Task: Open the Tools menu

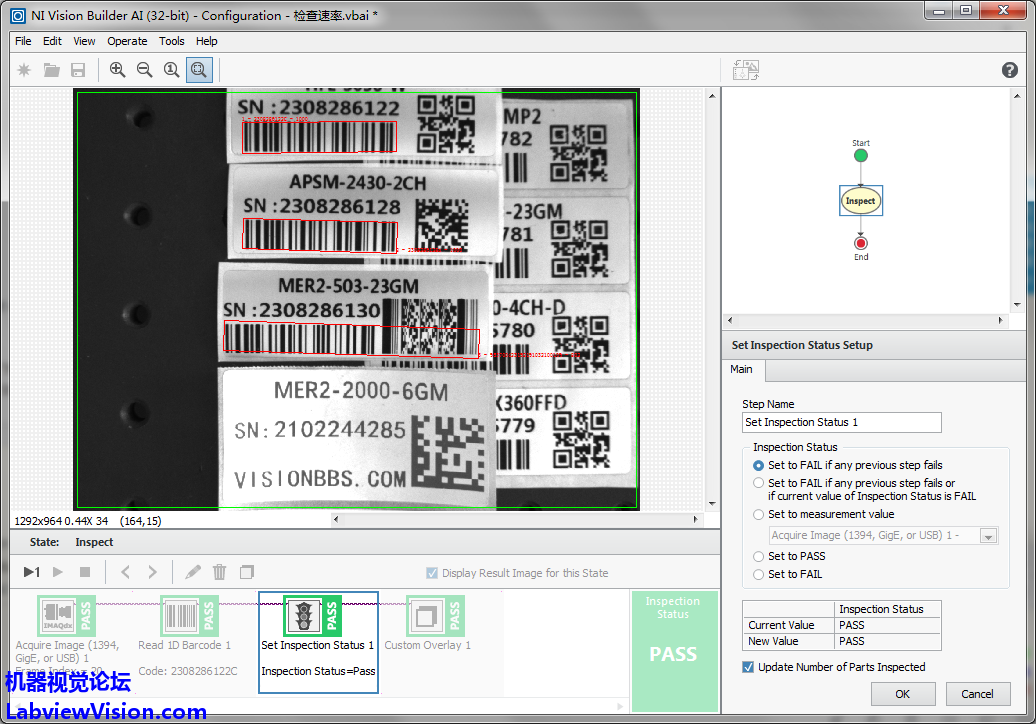Action: tap(172, 41)
